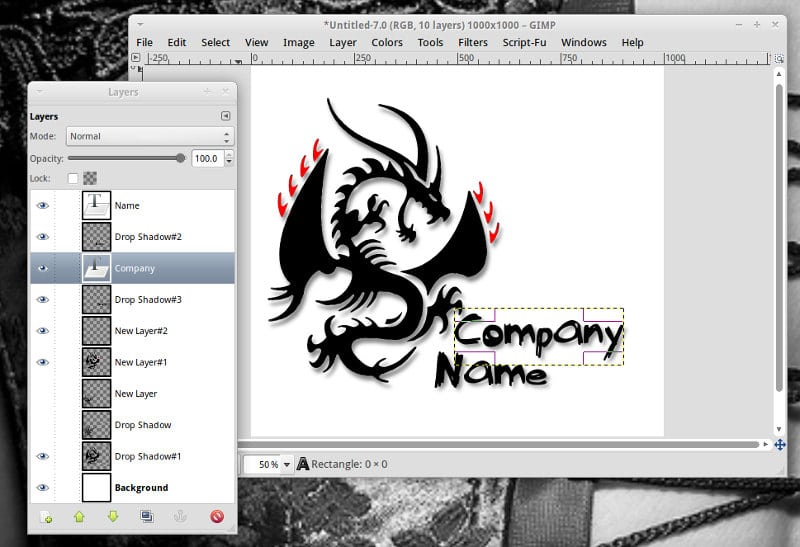Show the hidden New Layer via eye column

point(42,393)
